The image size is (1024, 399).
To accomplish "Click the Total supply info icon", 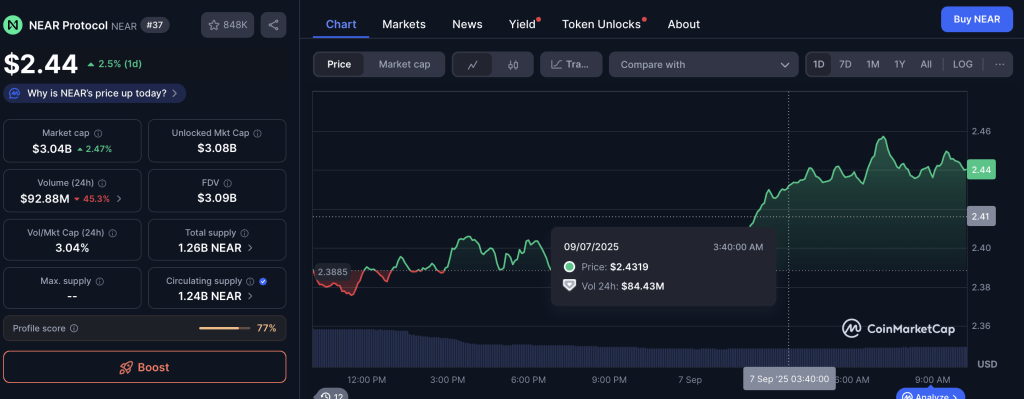I will click(244, 233).
